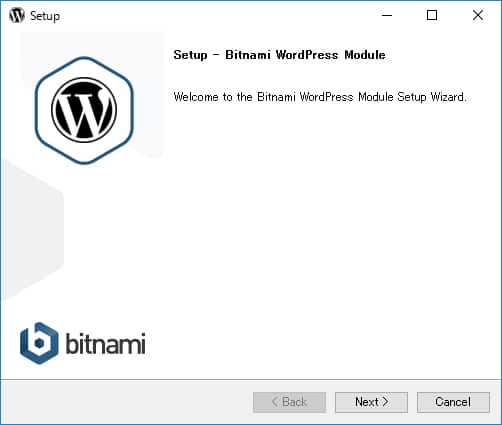Click the right chevron inside the Next button
The height and width of the screenshot is (425, 502).
pos(385,401)
